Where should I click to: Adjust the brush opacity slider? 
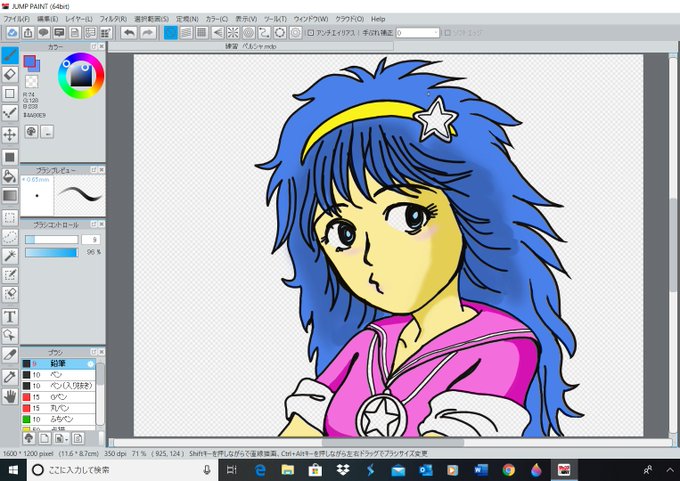[x=51, y=252]
